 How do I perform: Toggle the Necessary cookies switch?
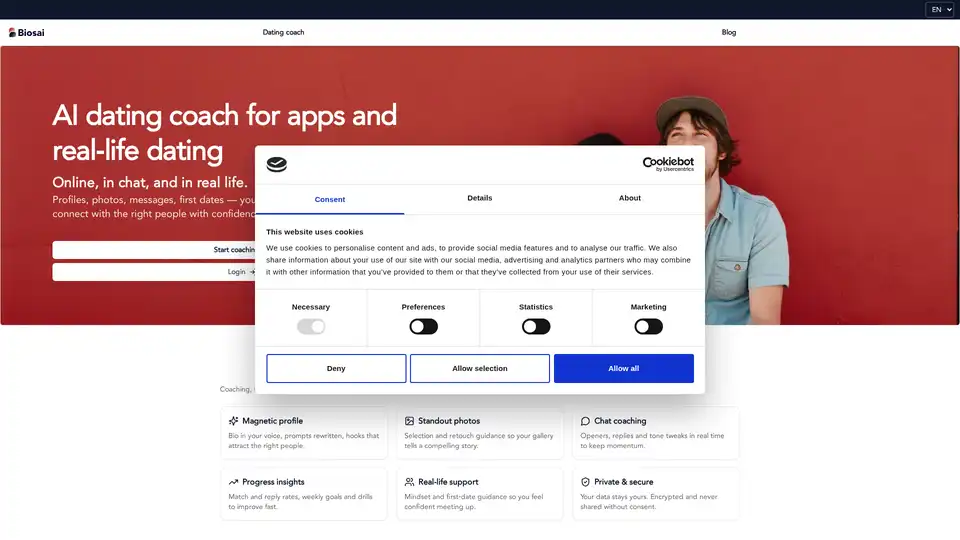[311, 327]
